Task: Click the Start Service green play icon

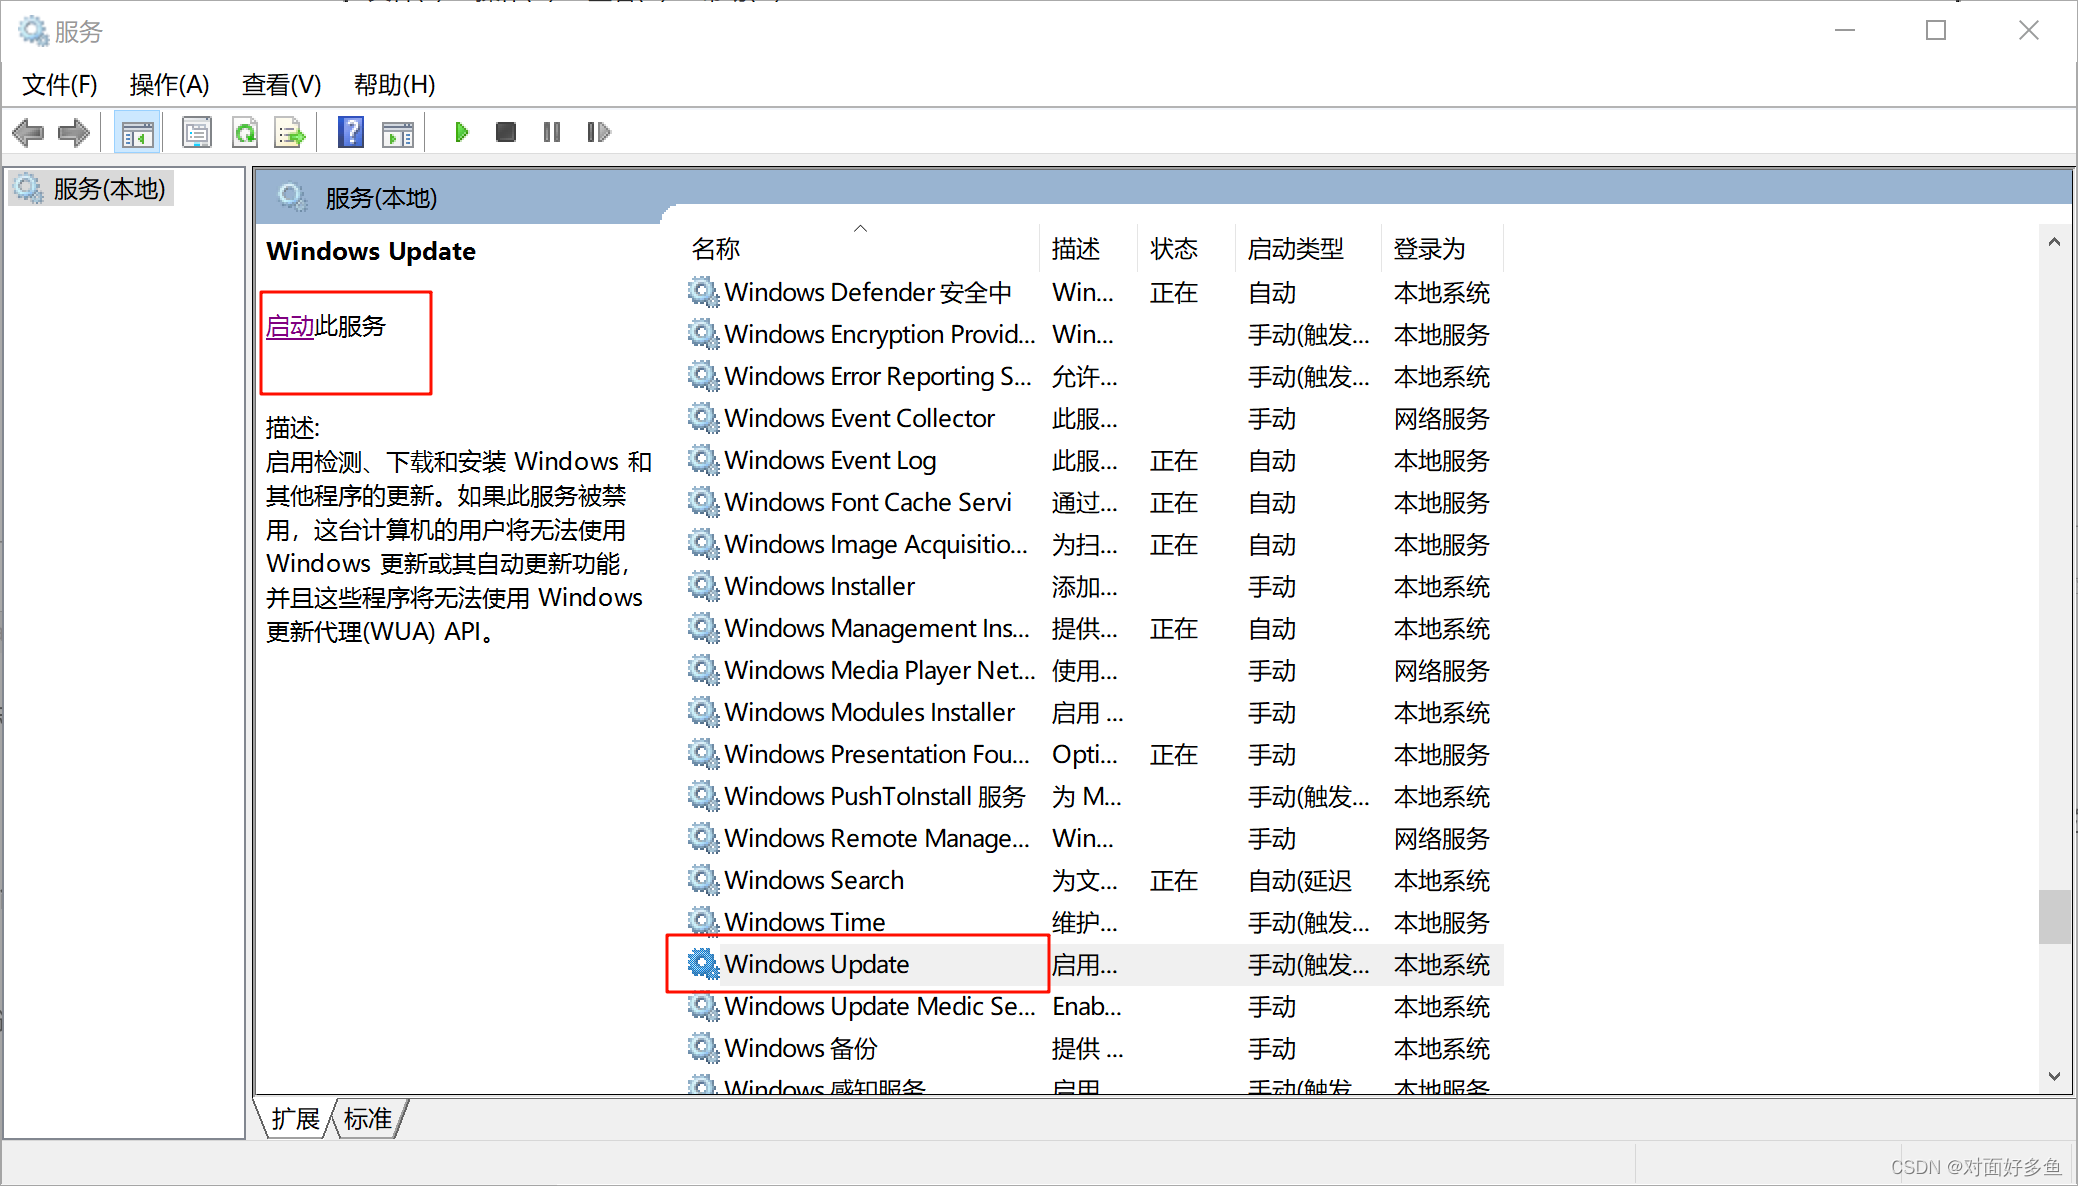Action: [461, 132]
